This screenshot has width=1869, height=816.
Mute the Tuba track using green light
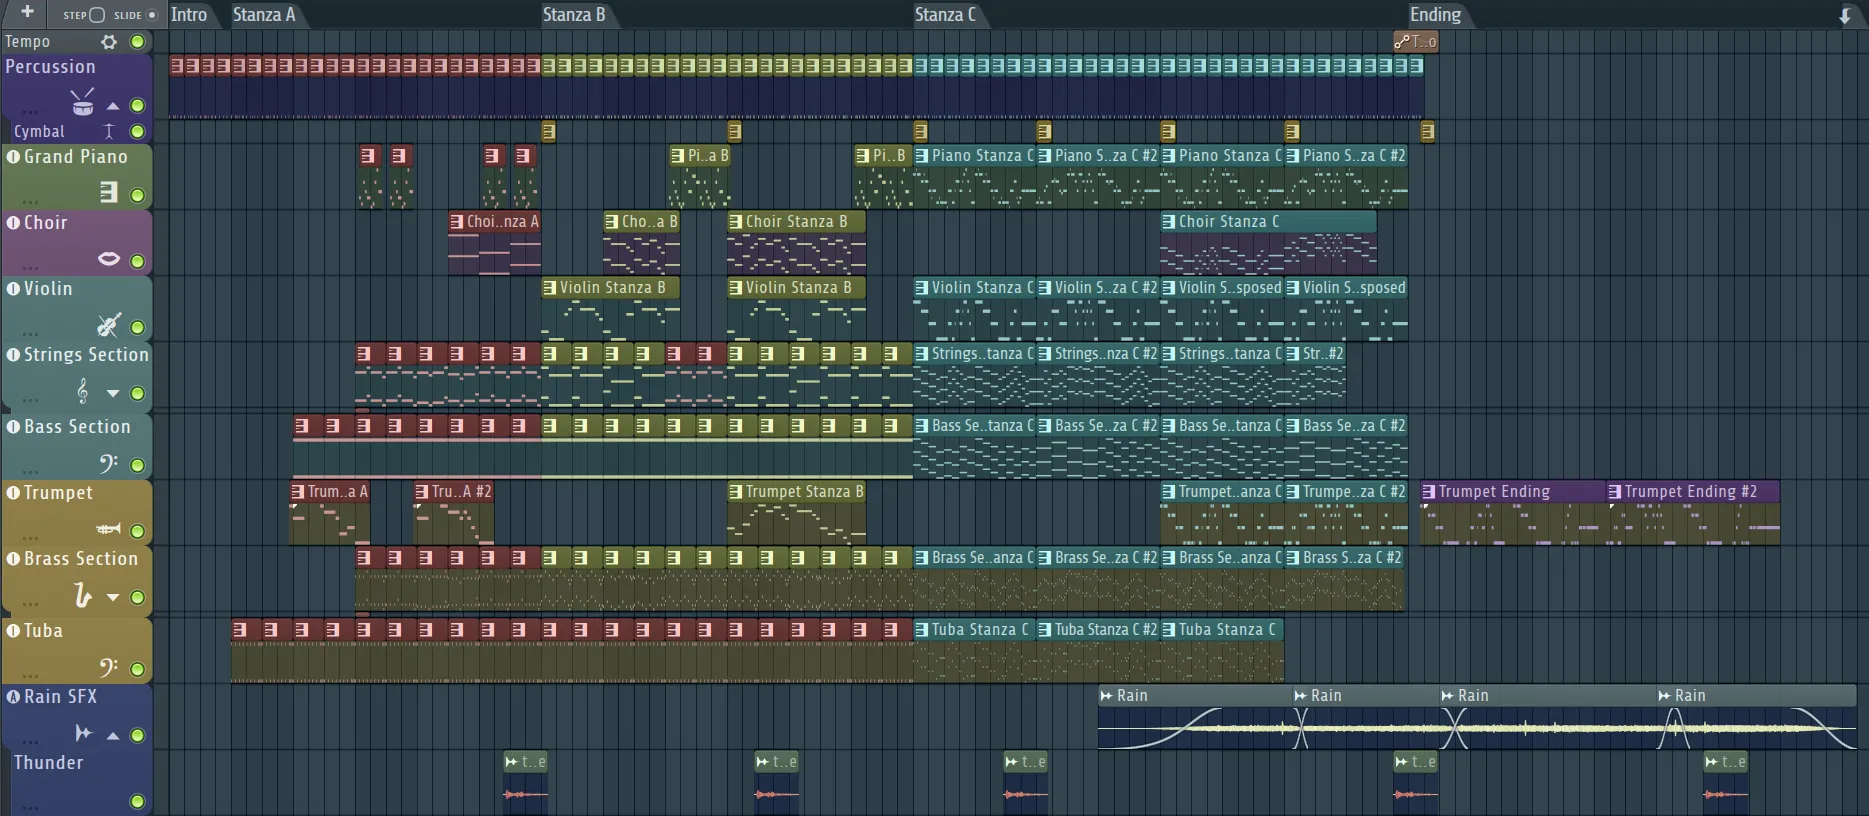(138, 669)
